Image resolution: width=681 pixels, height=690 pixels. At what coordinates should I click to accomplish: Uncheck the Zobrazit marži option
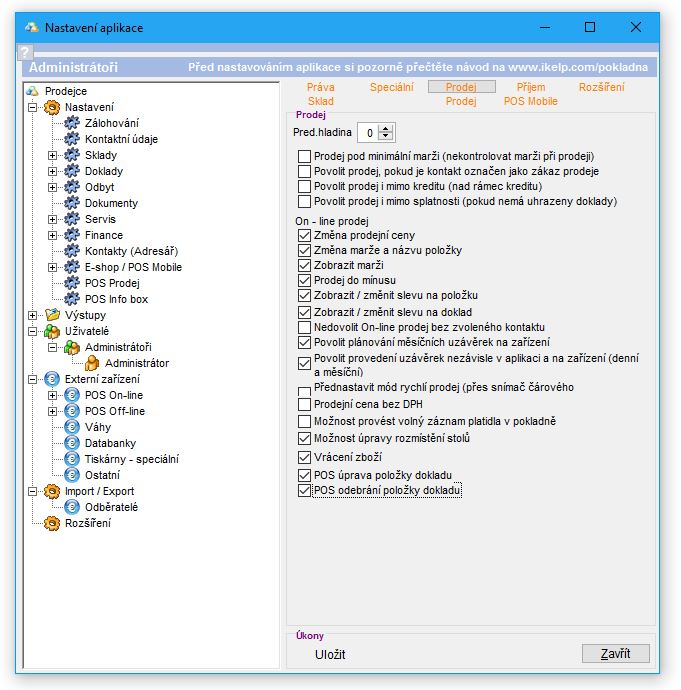[x=305, y=265]
